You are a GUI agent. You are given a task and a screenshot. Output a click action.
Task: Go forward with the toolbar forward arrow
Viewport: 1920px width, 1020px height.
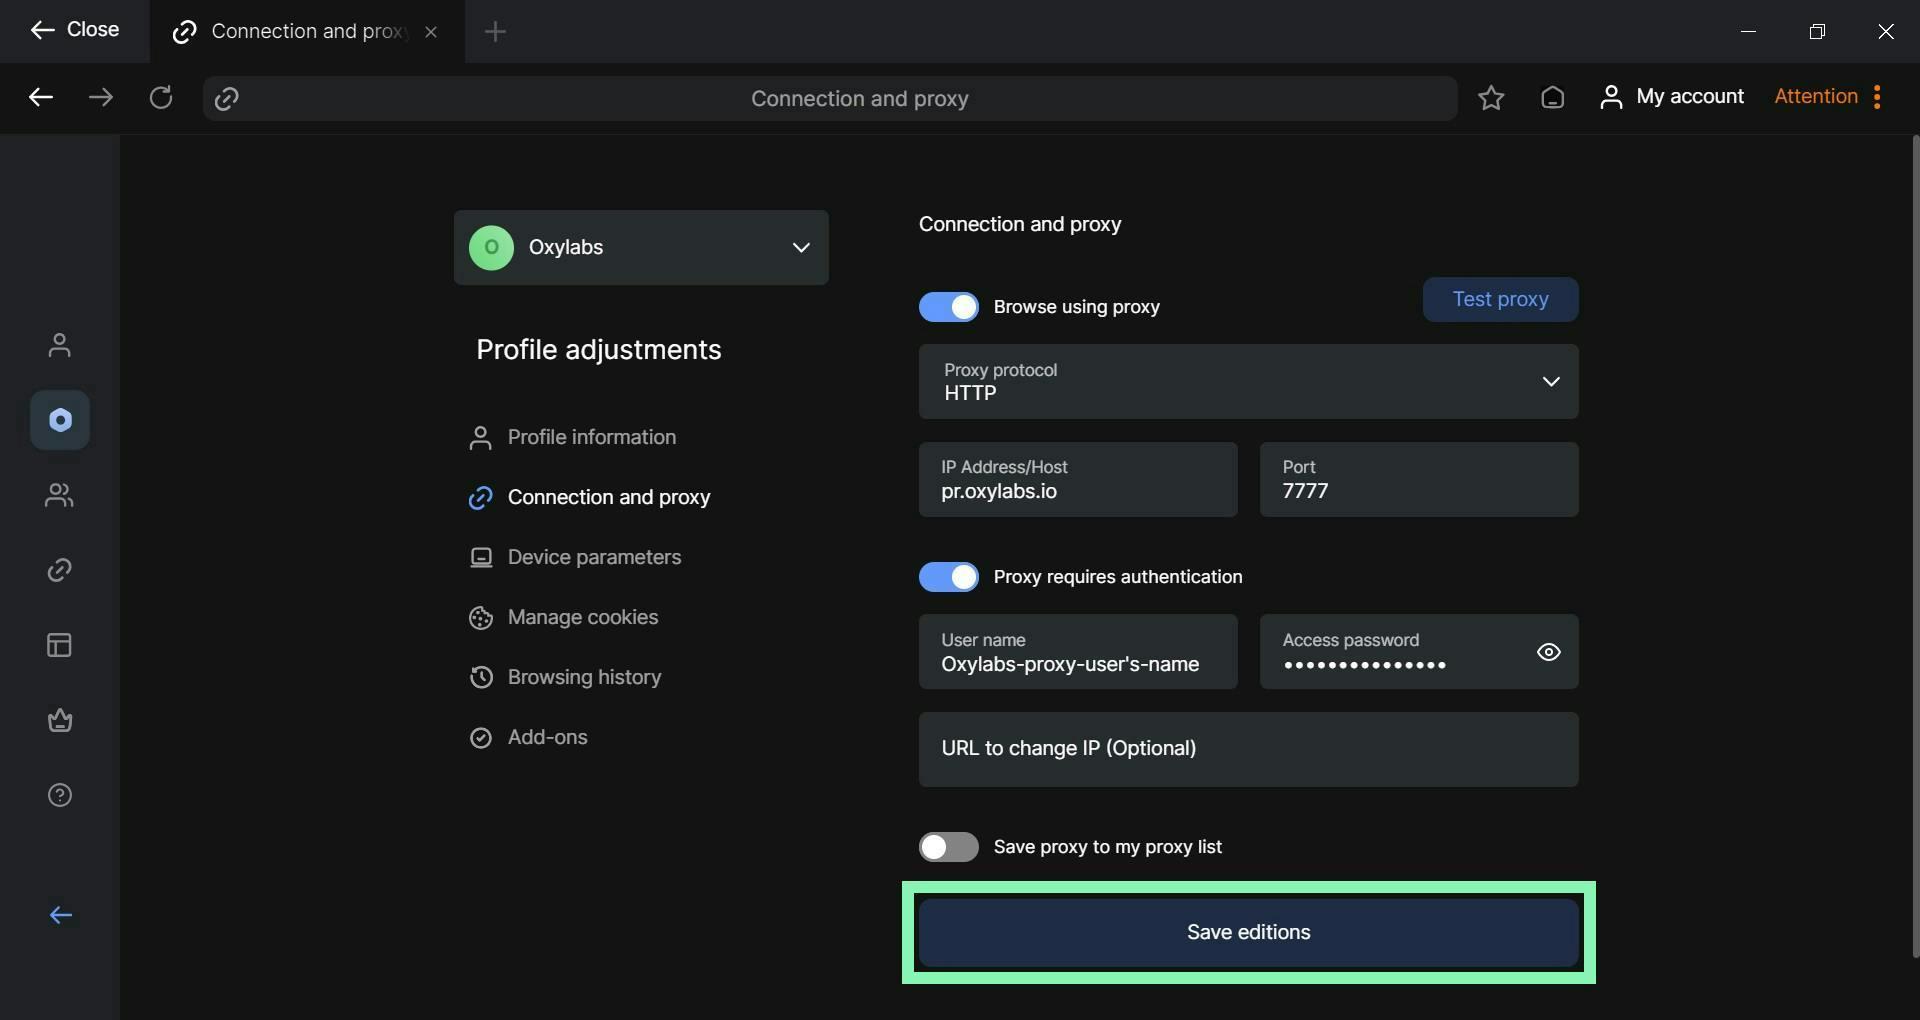101,97
